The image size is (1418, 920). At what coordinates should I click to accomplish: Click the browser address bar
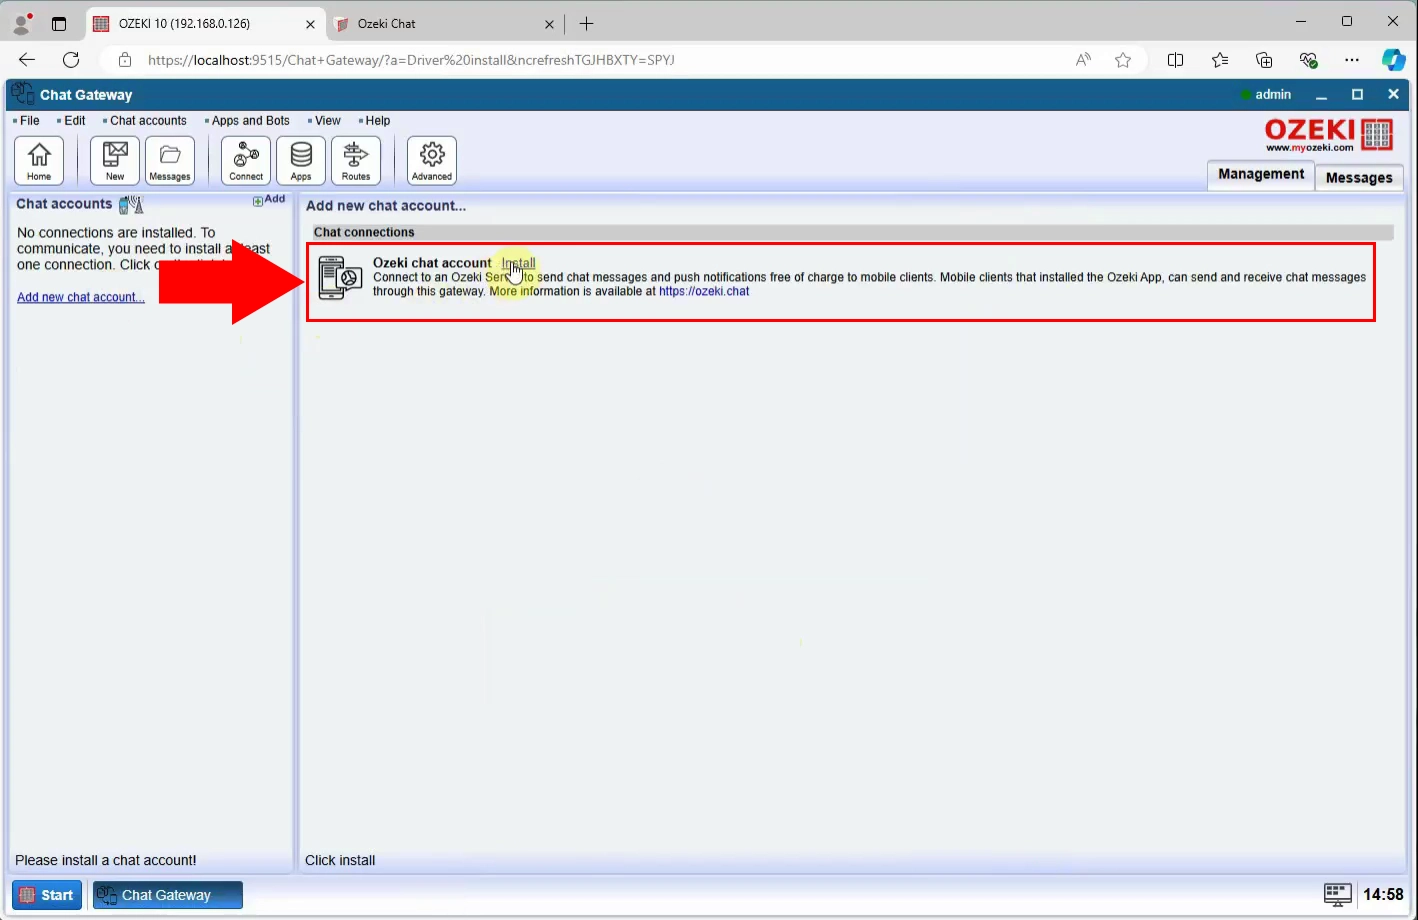click(x=600, y=60)
